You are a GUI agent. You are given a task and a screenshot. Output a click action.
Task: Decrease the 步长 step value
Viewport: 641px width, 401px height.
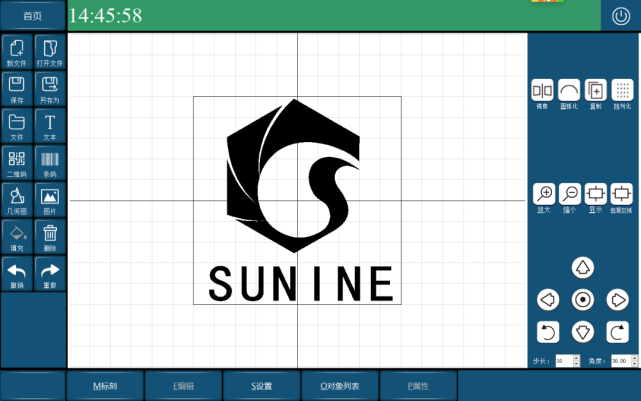tap(576, 364)
